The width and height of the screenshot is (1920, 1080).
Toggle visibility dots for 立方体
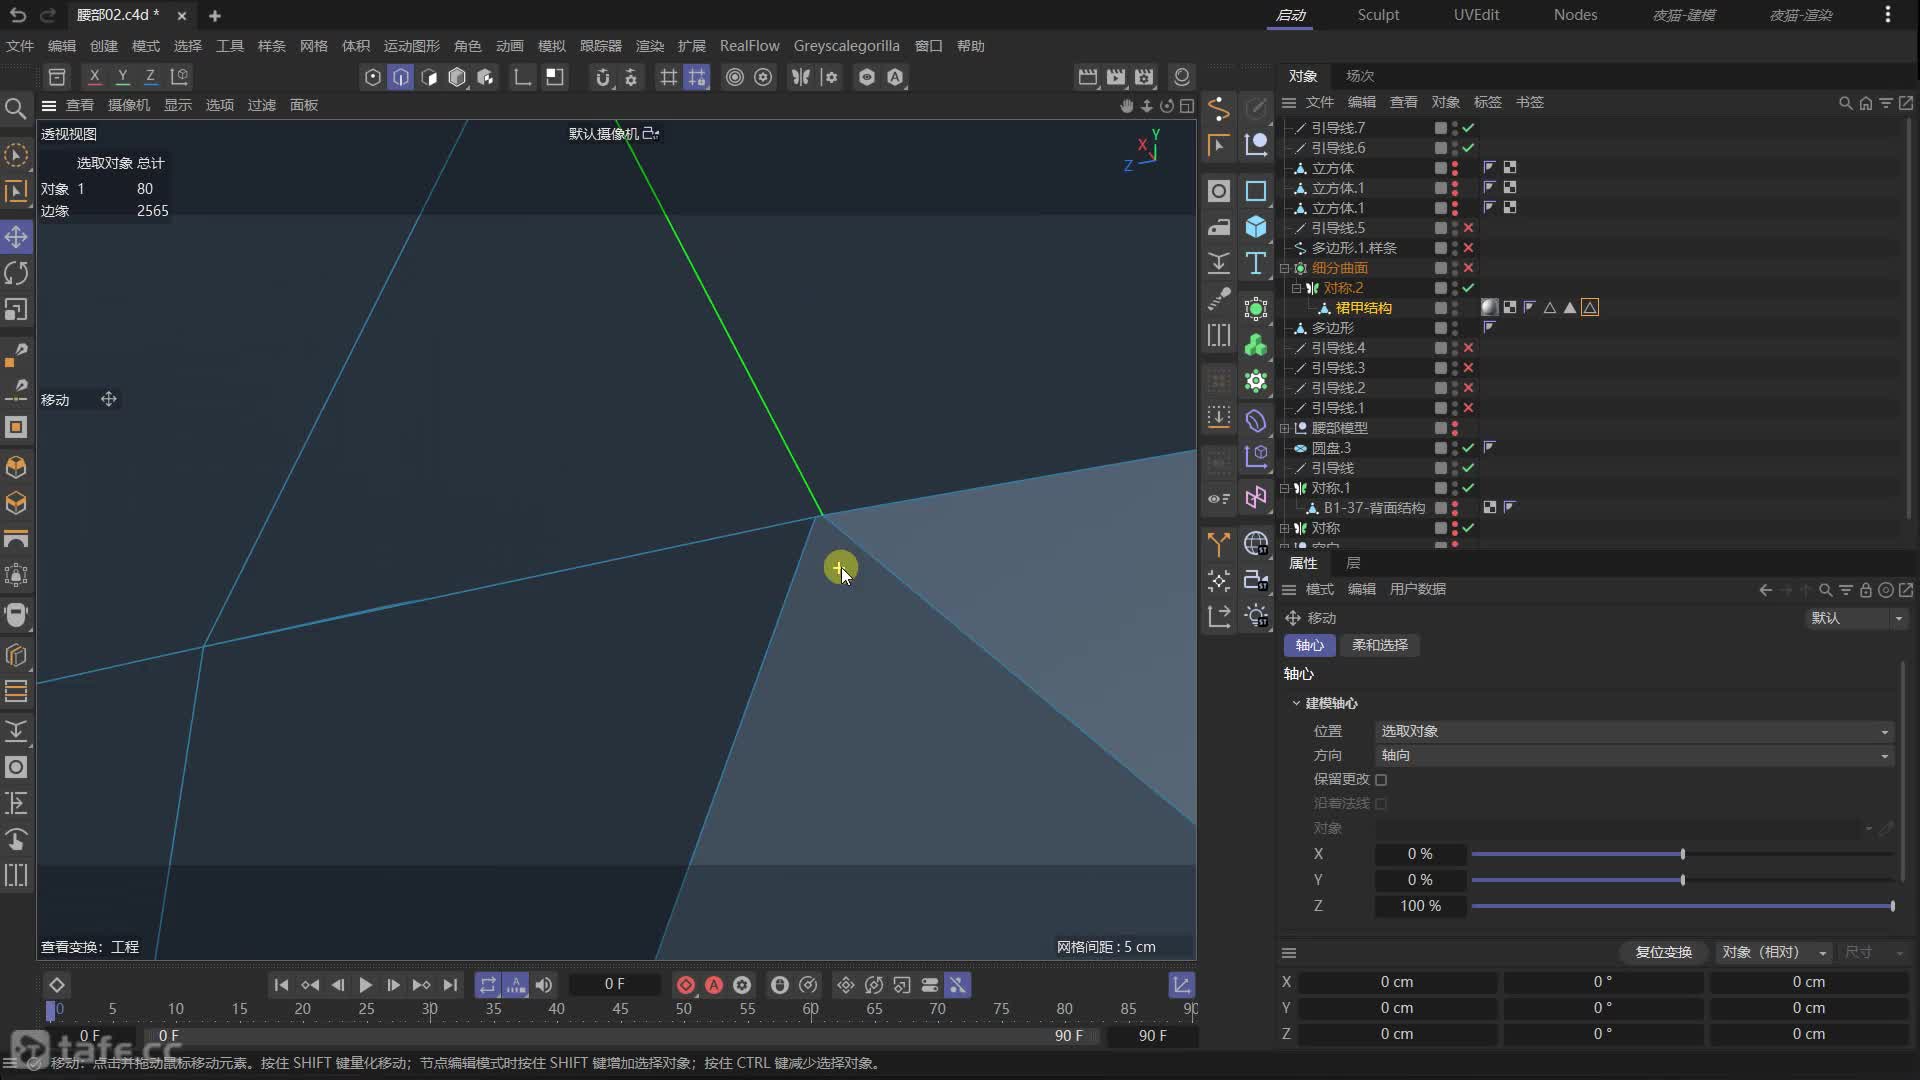[x=1455, y=168]
